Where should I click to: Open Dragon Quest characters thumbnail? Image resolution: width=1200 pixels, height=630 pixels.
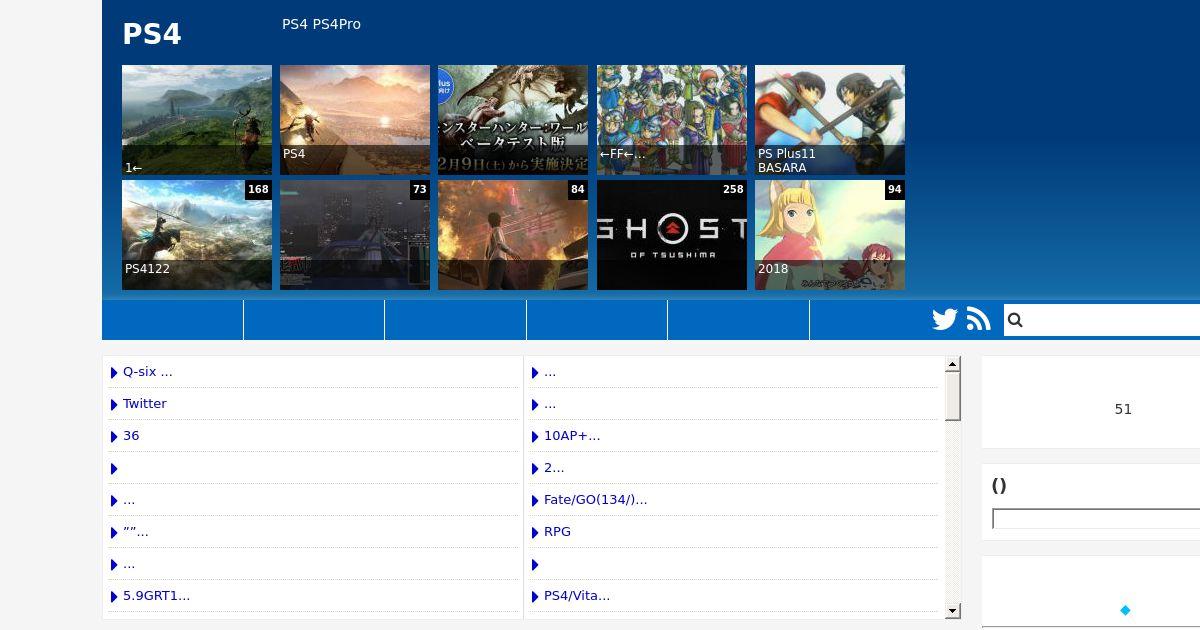tap(672, 120)
